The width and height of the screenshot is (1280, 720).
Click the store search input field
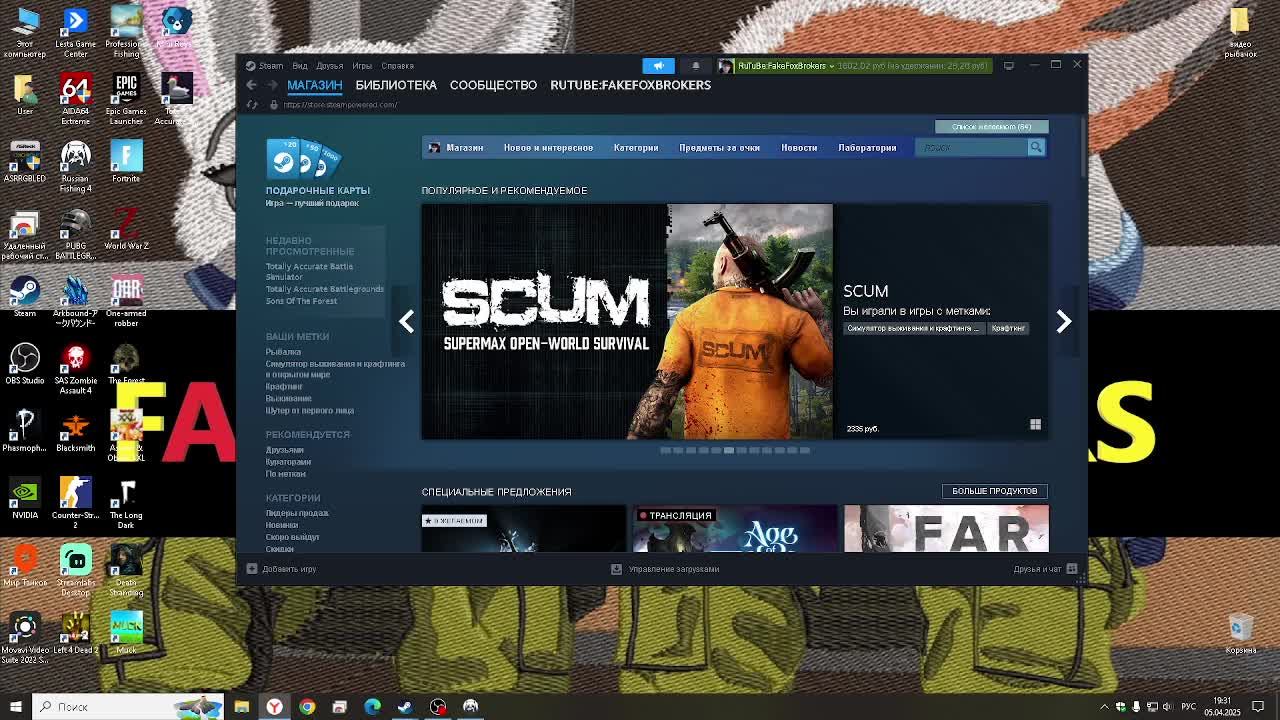point(971,148)
